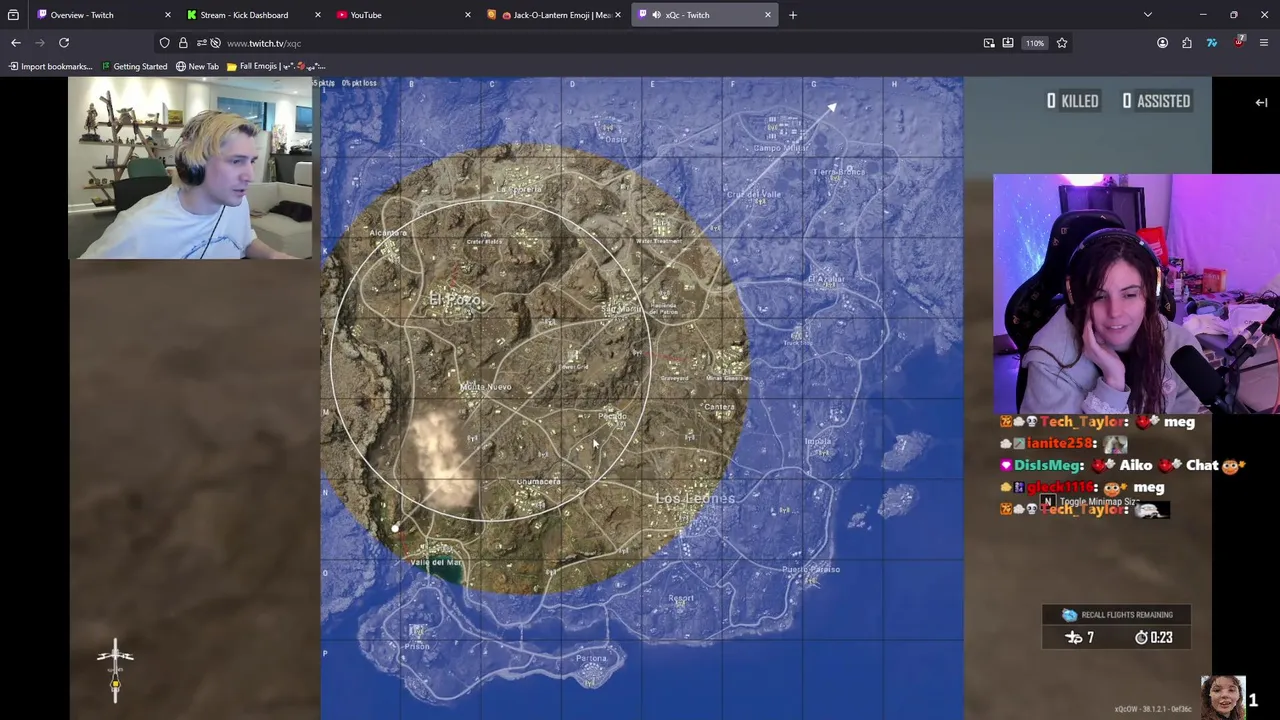Viewport: 1280px width, 720px height.
Task: Click the El Pozo map label
Action: click(x=456, y=299)
